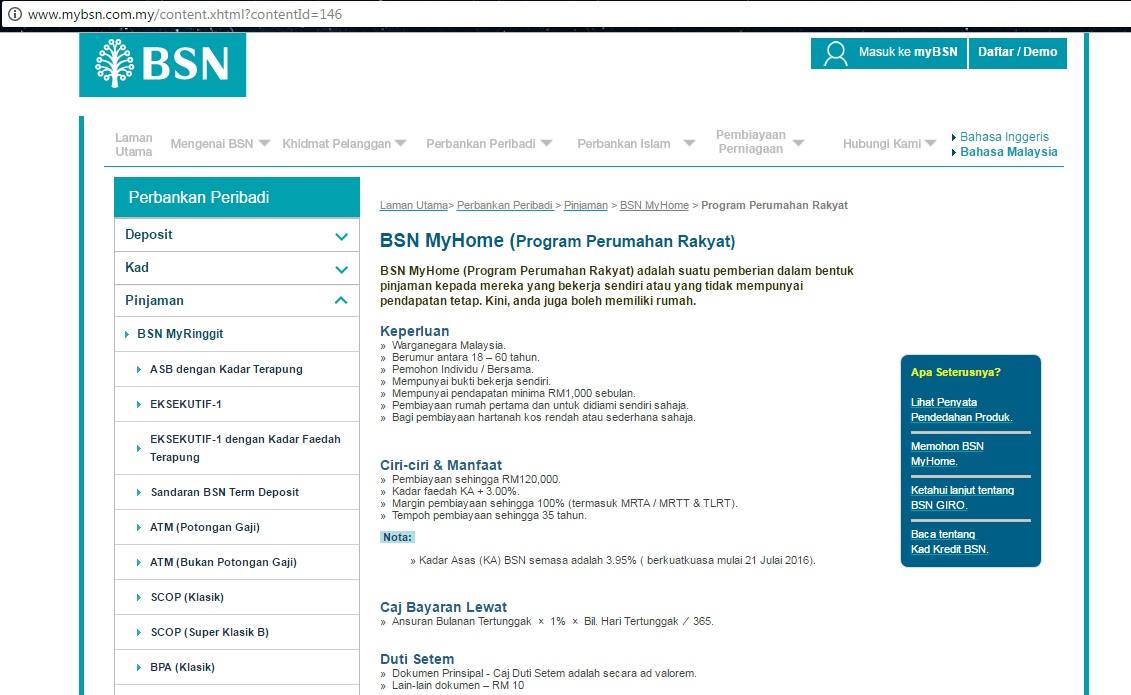The image size is (1131, 695).
Task: Open the Mengenai BSN dropdown menu
Action: (x=220, y=143)
